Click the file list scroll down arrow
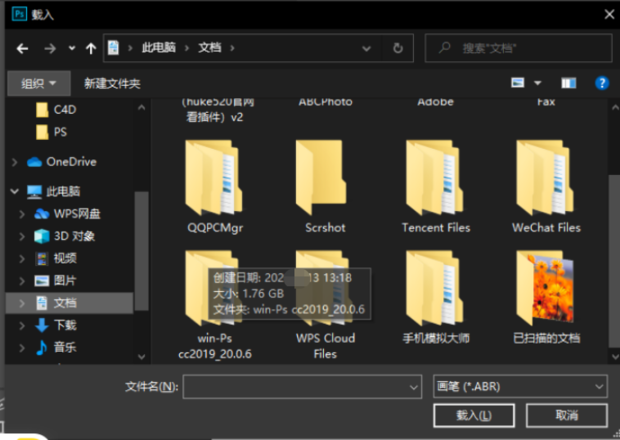The height and width of the screenshot is (440, 620). pos(615,357)
